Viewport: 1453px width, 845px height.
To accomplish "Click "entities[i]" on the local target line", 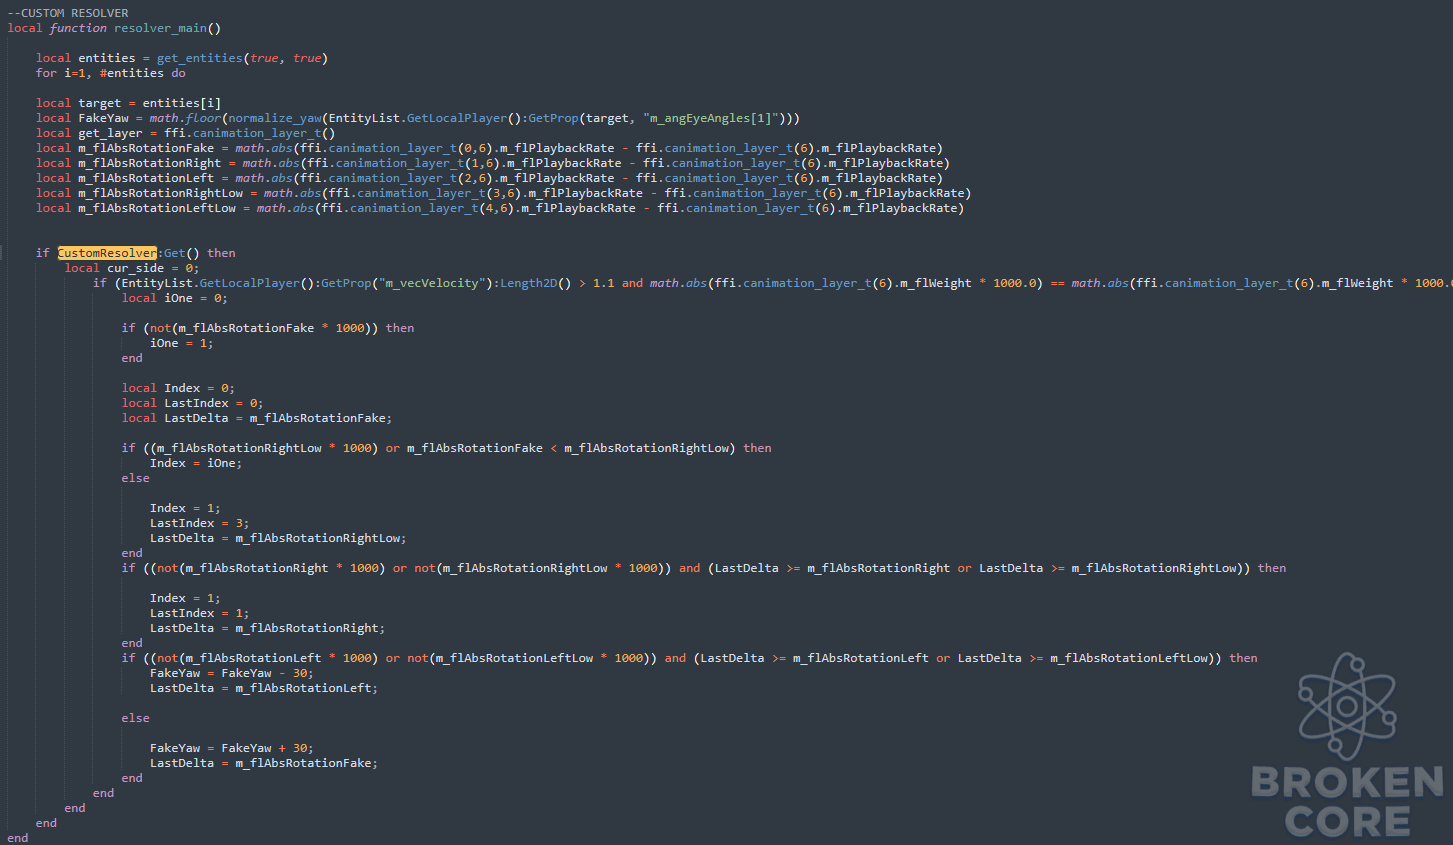I will [x=182, y=103].
